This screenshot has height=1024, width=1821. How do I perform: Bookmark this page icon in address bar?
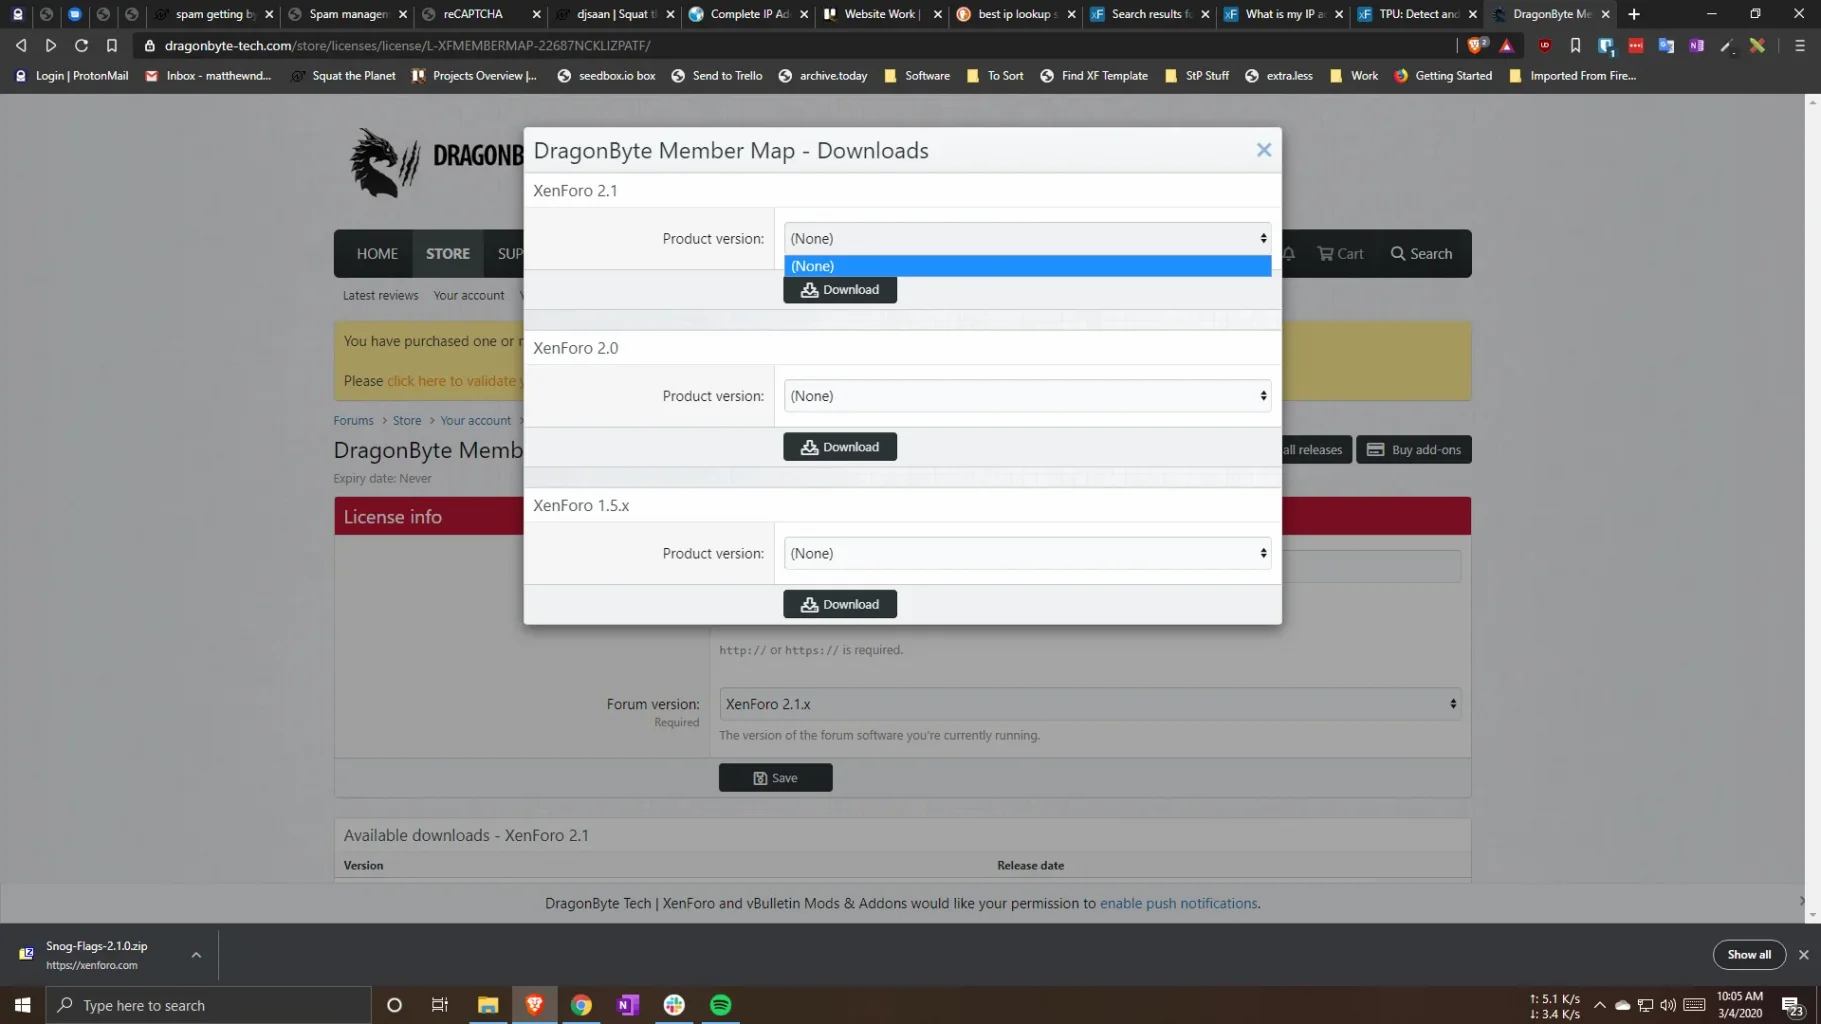pyautogui.click(x=112, y=46)
